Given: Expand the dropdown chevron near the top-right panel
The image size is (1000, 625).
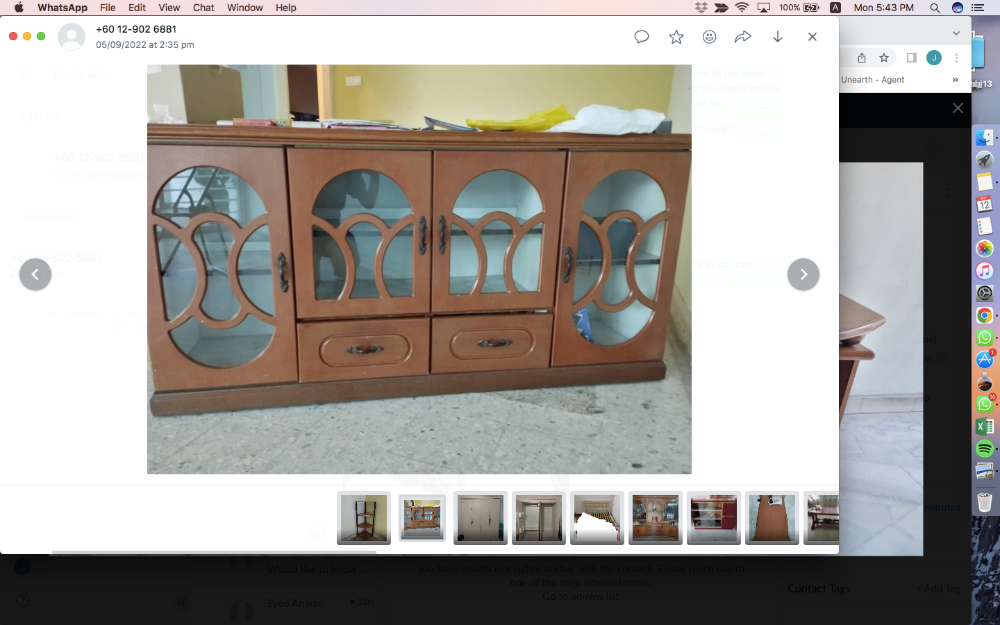Looking at the screenshot, I should [x=955, y=31].
